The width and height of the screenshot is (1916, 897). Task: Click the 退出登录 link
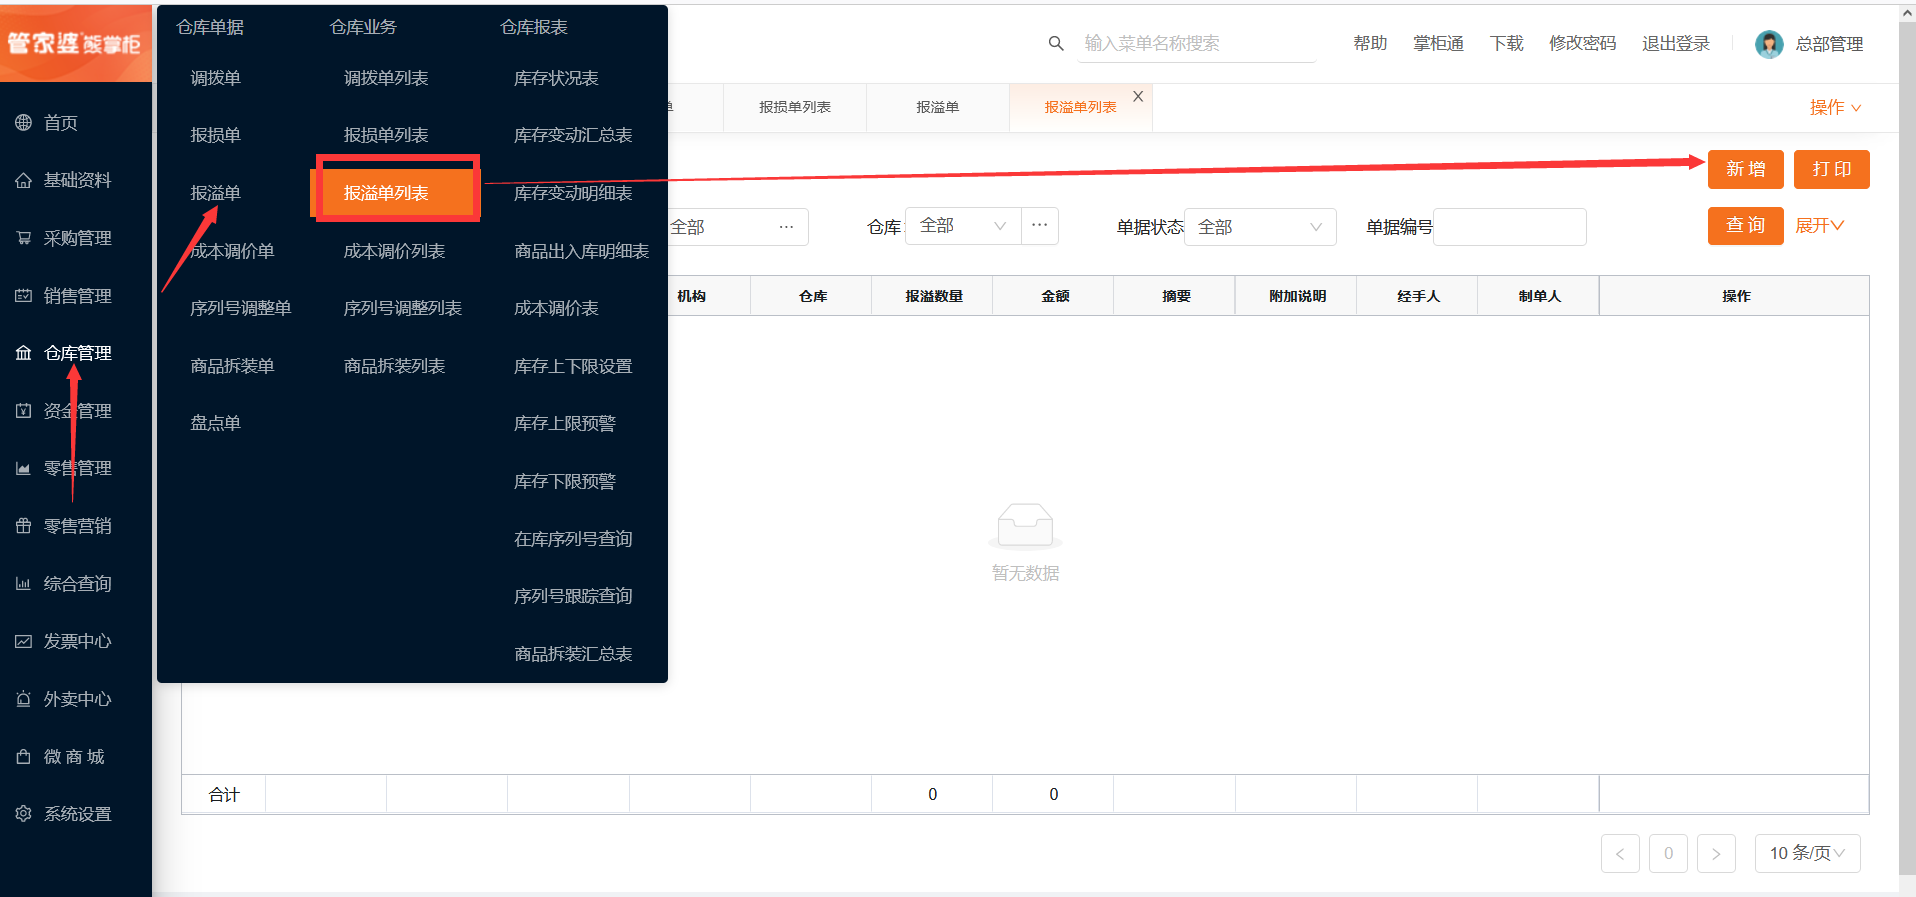click(x=1676, y=43)
